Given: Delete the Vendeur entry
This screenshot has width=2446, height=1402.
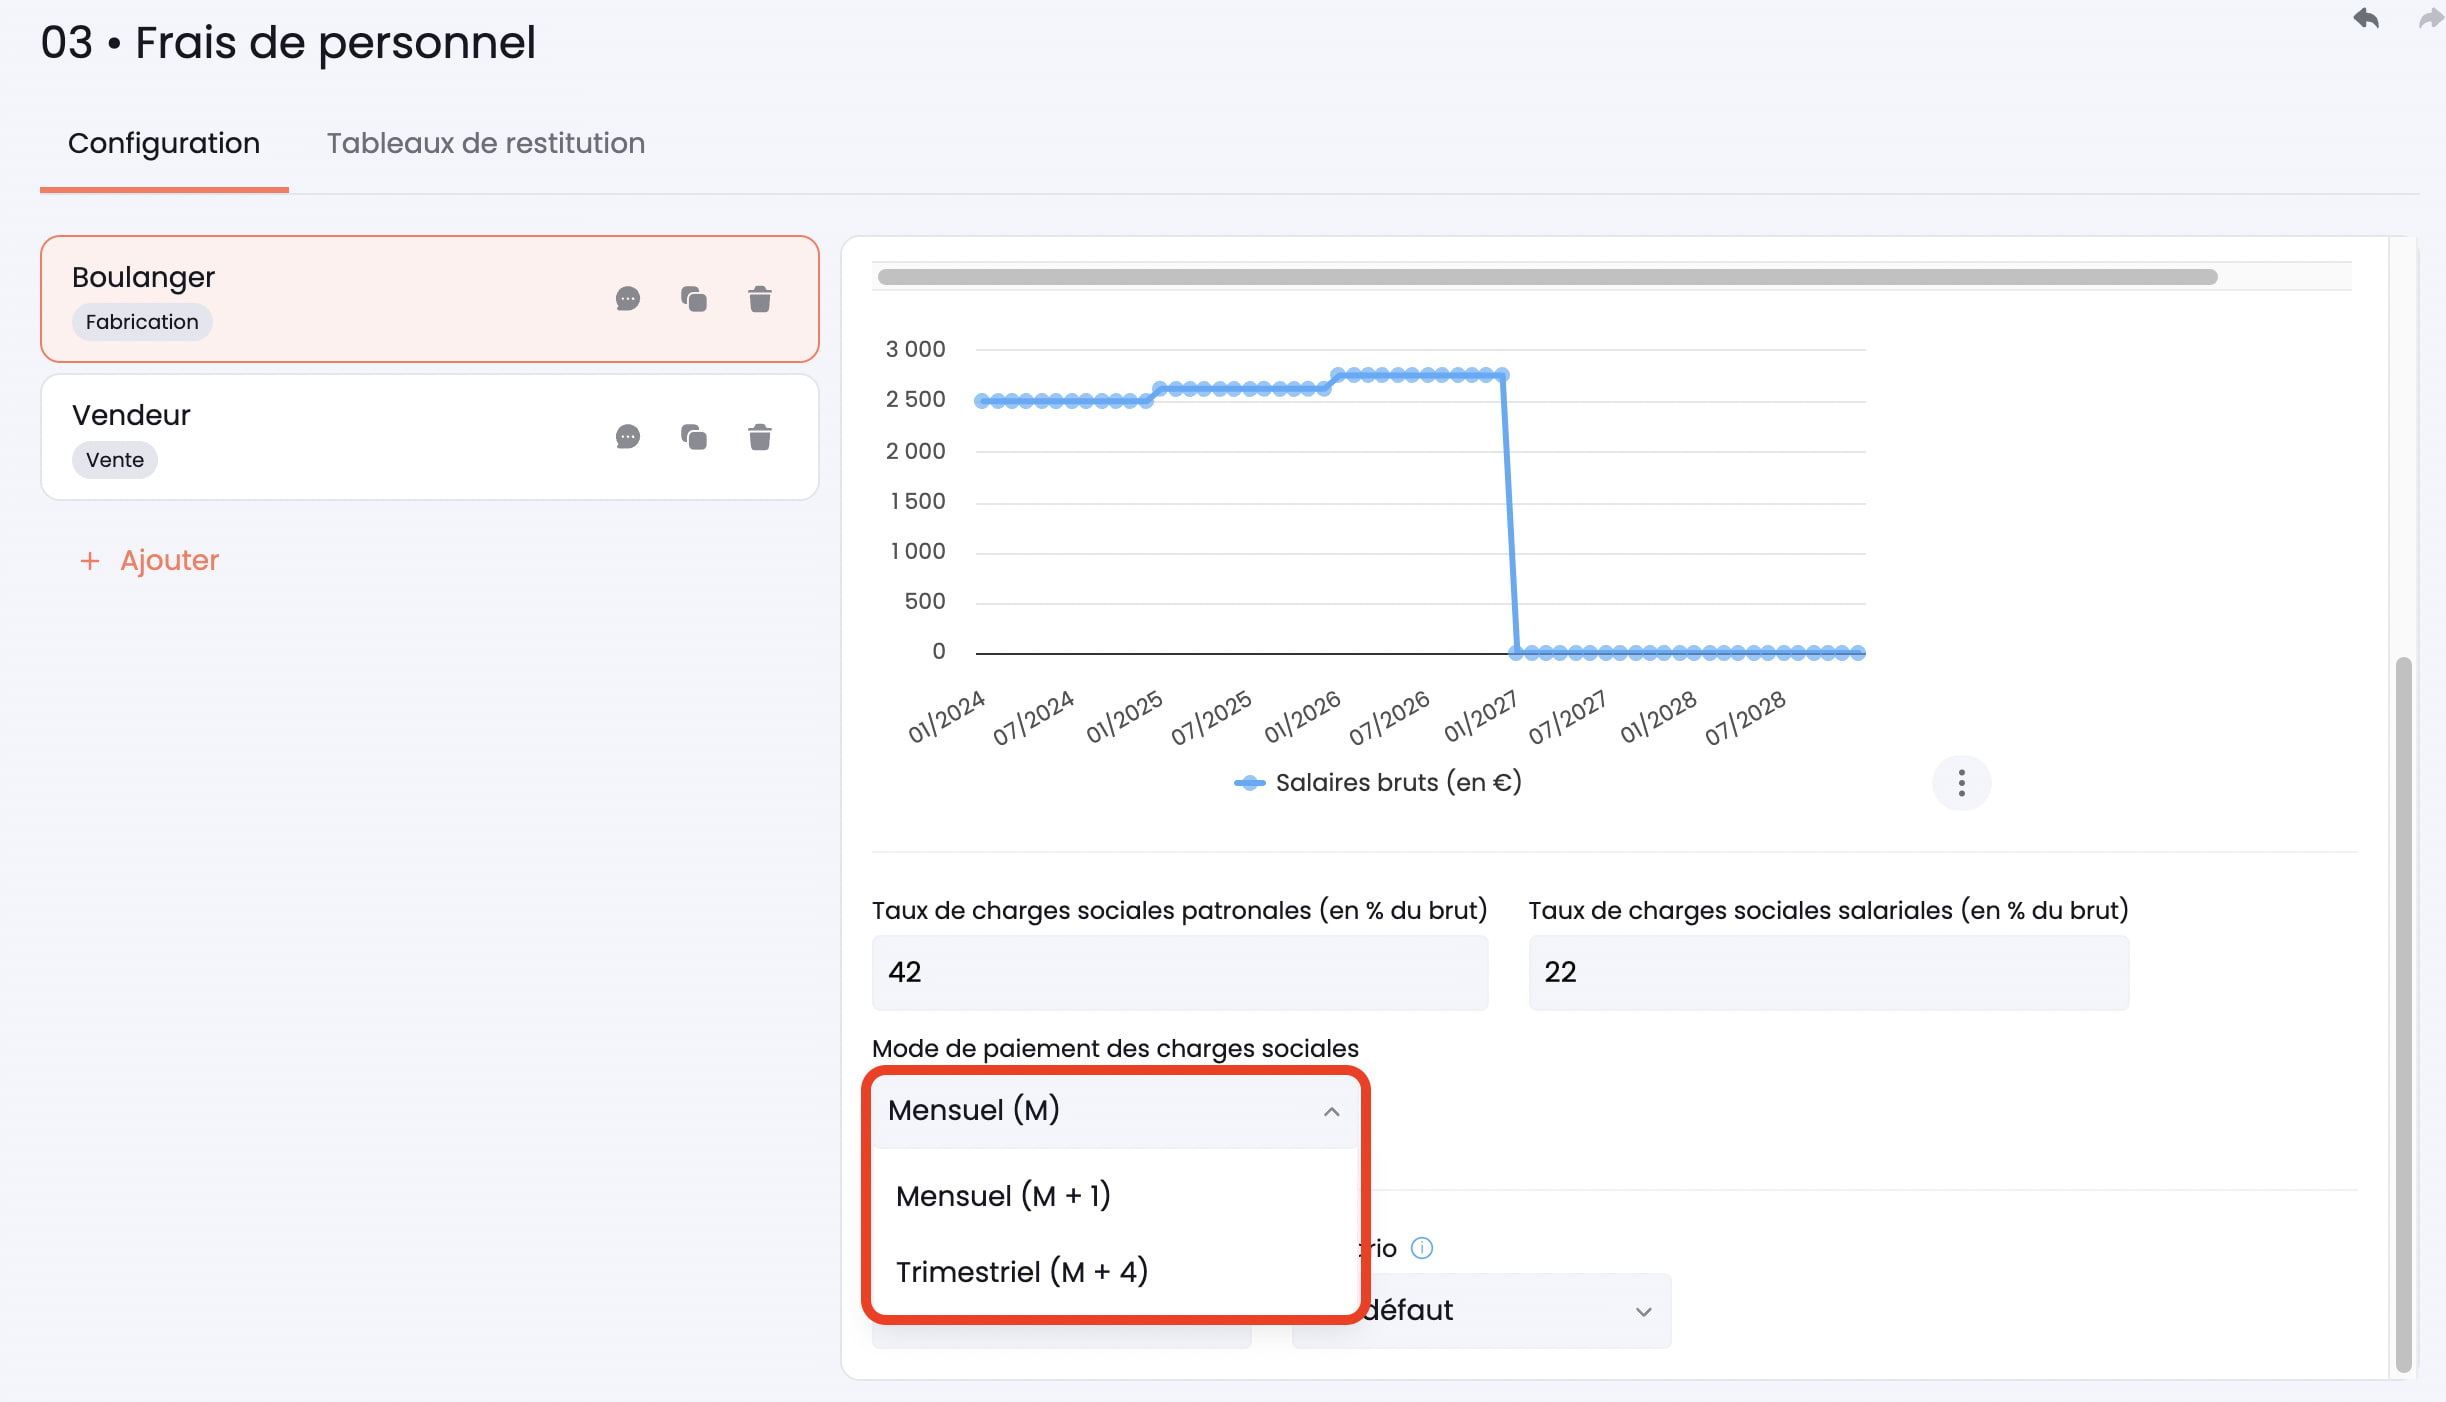Looking at the screenshot, I should pyautogui.click(x=760, y=437).
